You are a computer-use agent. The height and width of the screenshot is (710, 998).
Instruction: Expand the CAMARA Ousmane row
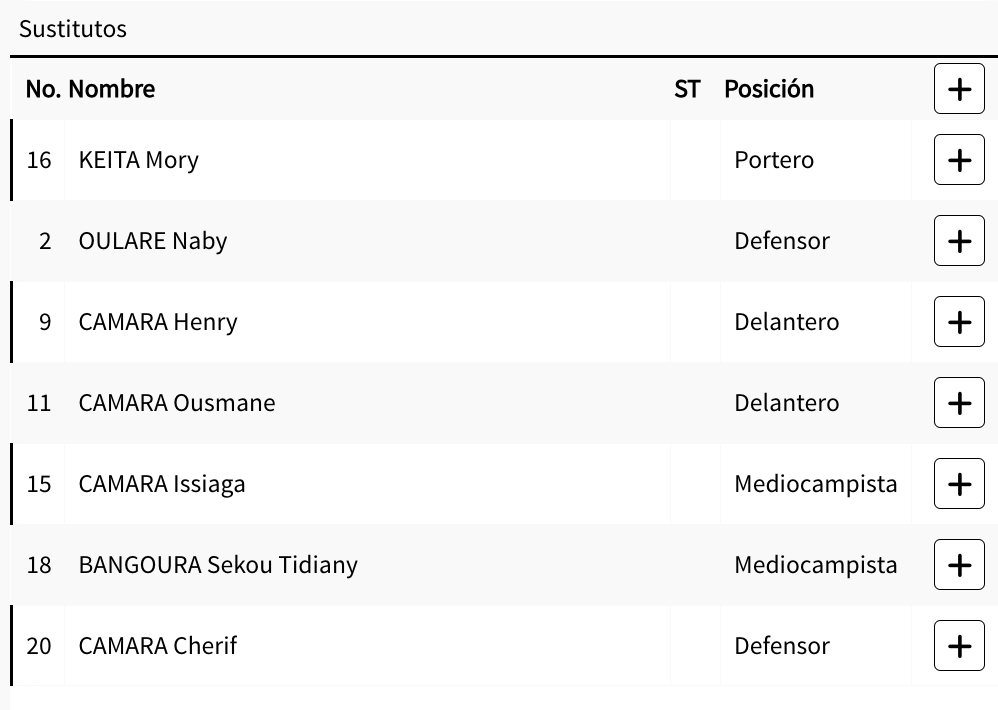tap(959, 403)
